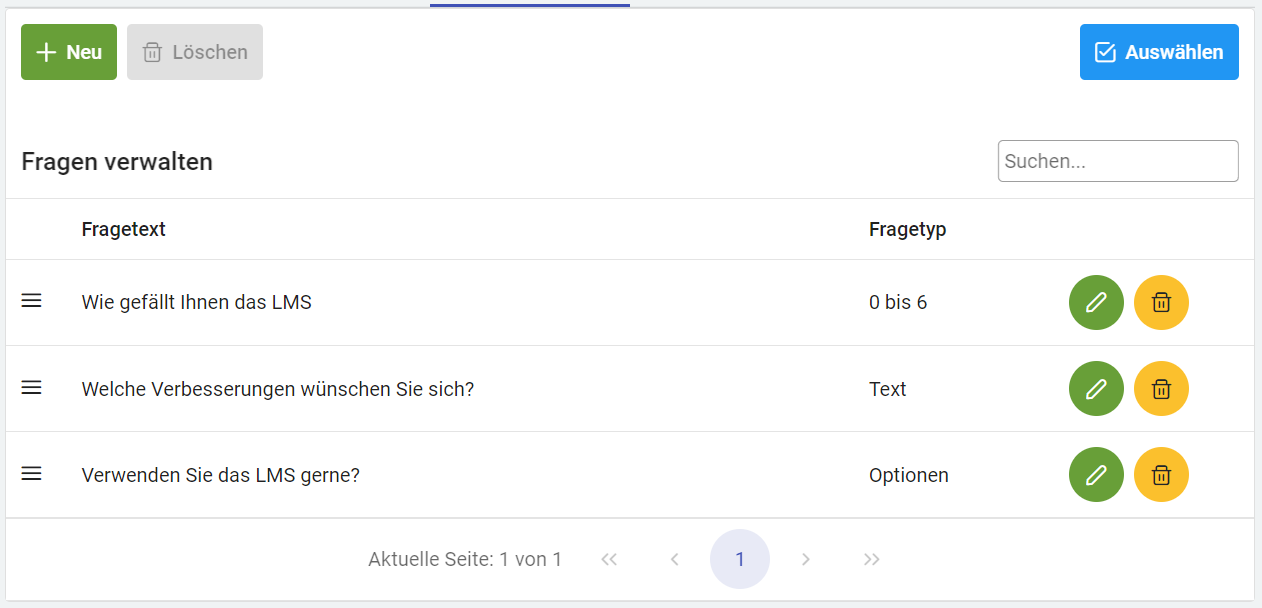Edit the 'Wie gefällt Ihnen das LMS' question
The image size is (1262, 608).
(x=1096, y=302)
